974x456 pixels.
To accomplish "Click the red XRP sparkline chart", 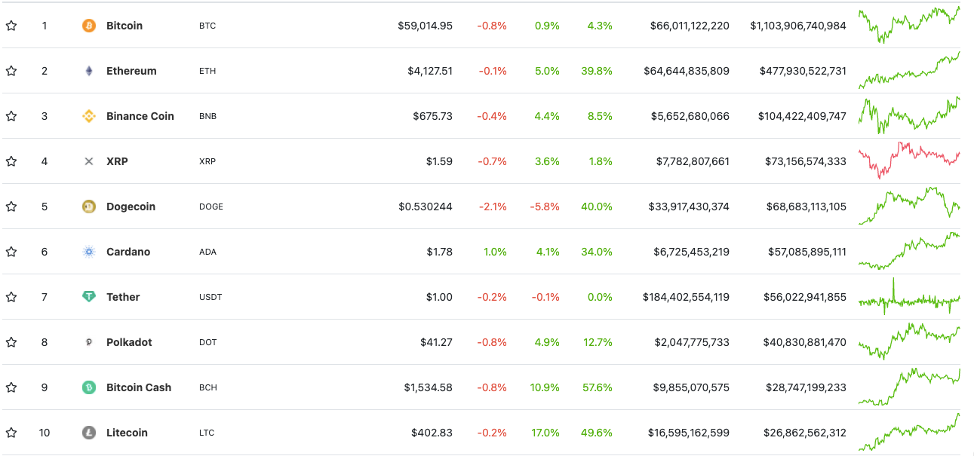I will pyautogui.click(x=908, y=159).
